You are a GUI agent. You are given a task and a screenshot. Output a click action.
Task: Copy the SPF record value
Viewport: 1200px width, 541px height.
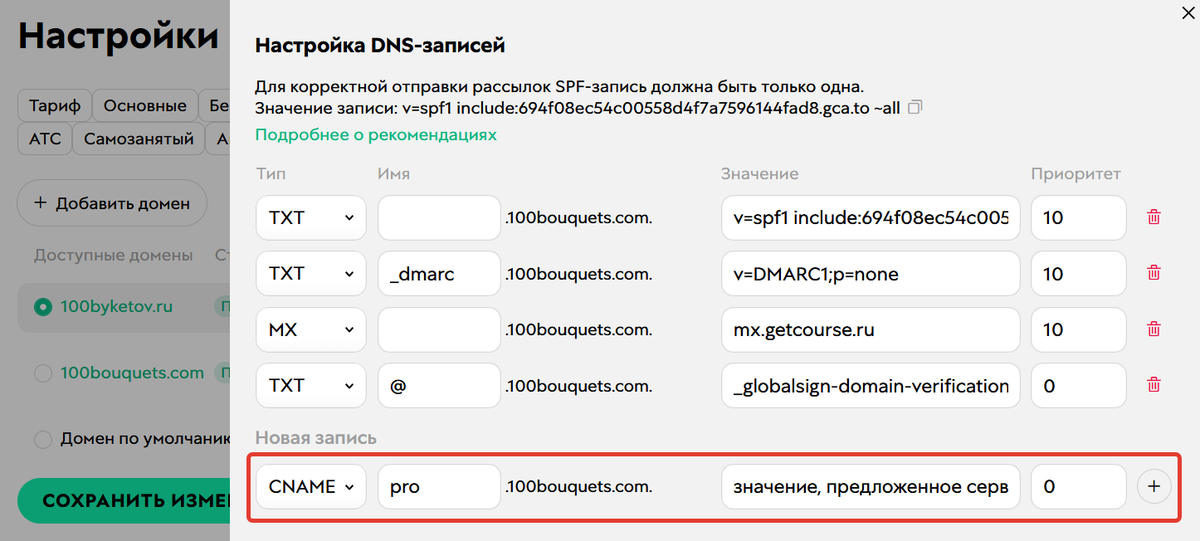pos(913,107)
